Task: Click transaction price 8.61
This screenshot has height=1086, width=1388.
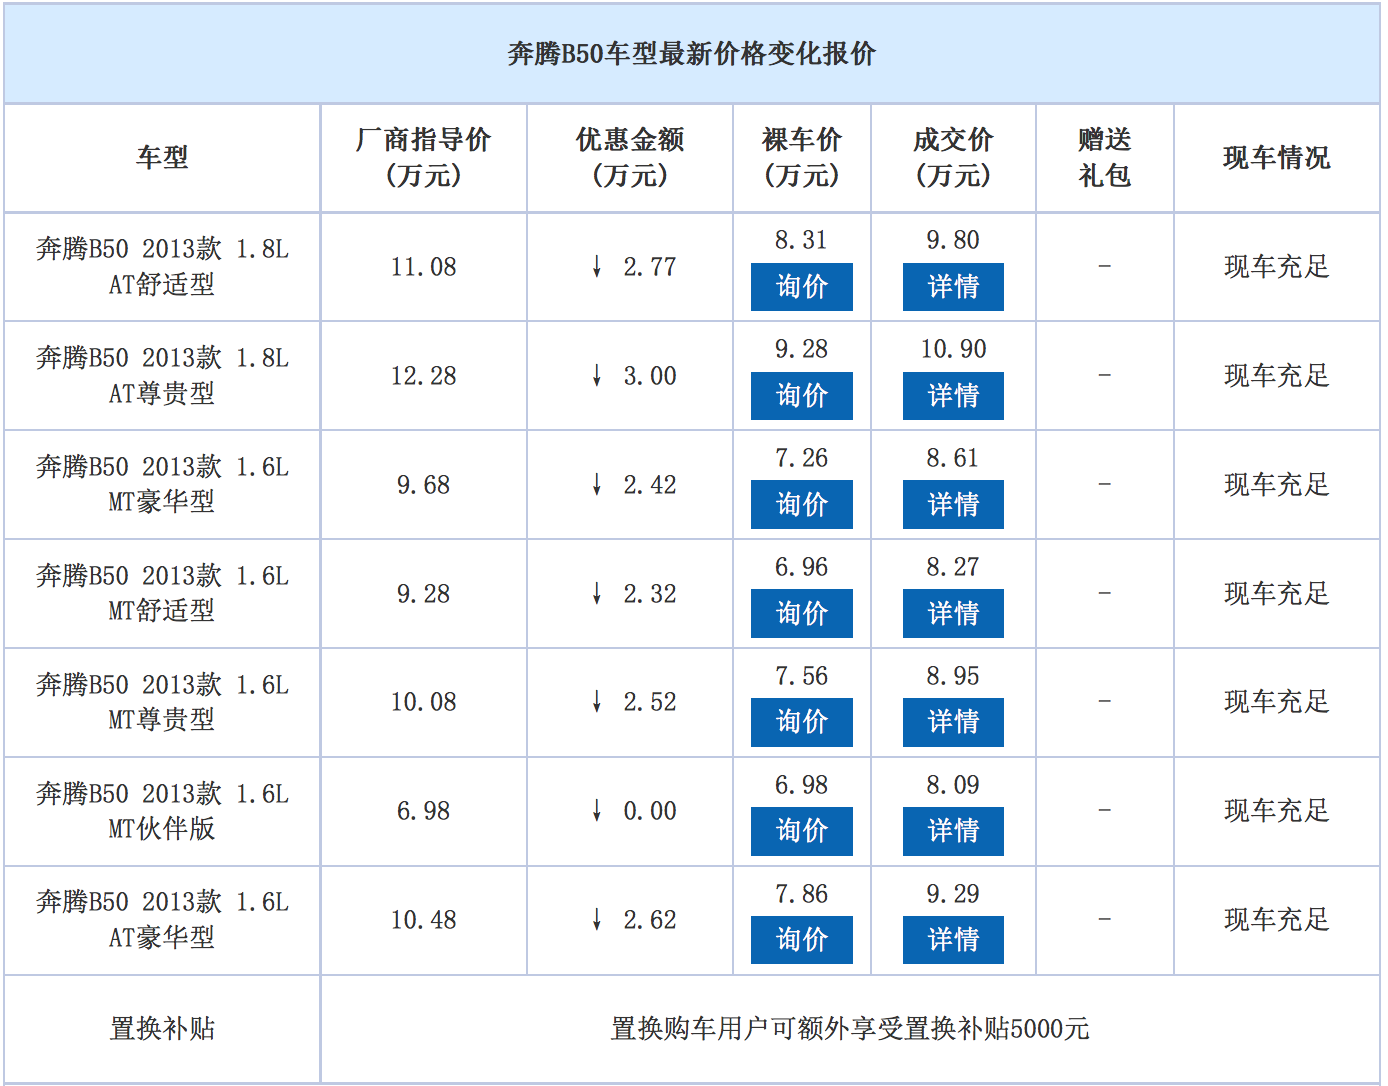Action: point(953,458)
